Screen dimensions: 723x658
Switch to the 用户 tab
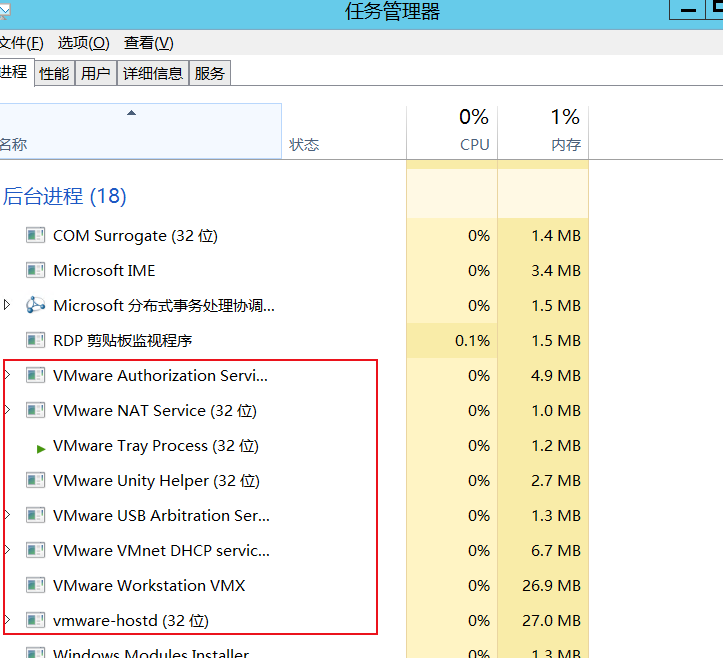point(96,73)
